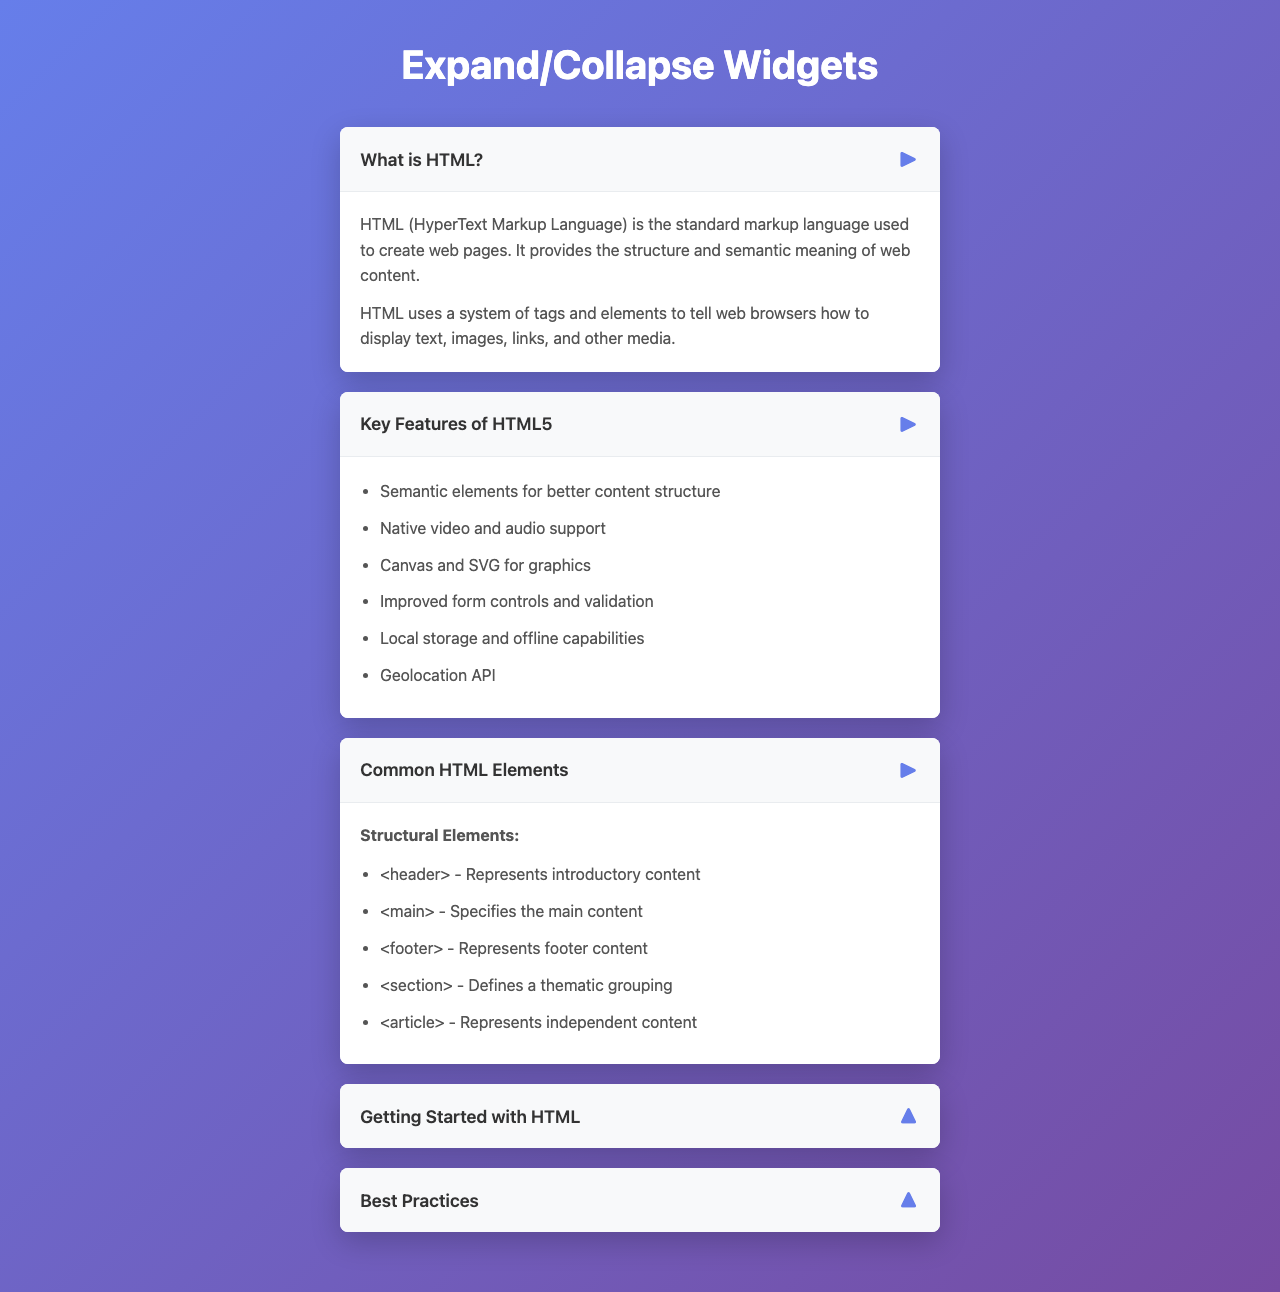Select the <article> element description line

point(539,1022)
